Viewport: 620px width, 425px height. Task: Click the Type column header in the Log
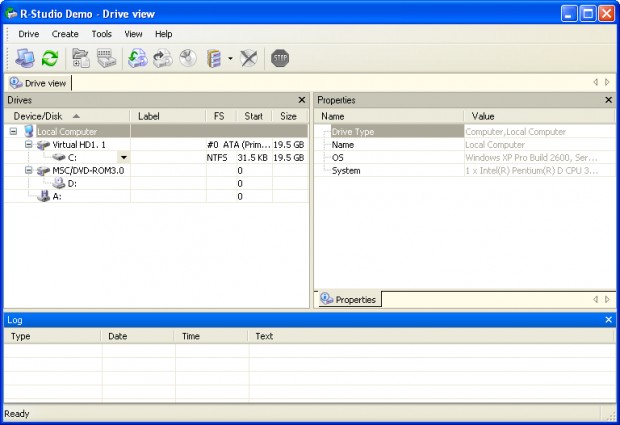click(x=53, y=336)
